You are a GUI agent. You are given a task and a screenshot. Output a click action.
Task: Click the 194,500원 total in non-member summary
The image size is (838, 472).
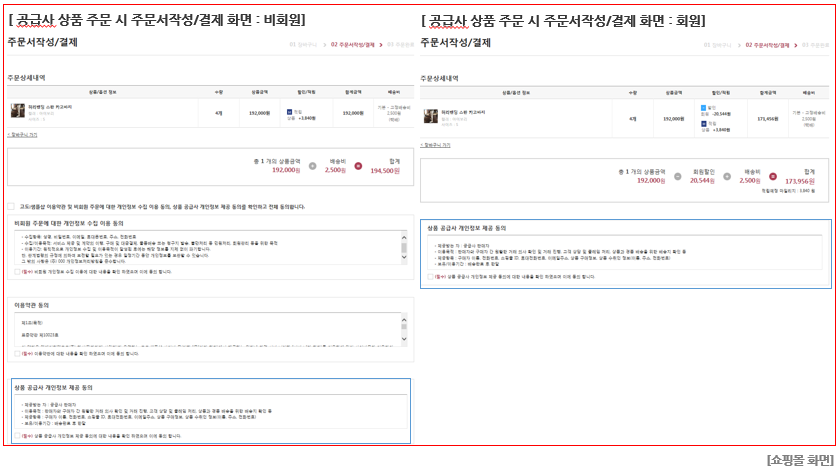point(385,171)
